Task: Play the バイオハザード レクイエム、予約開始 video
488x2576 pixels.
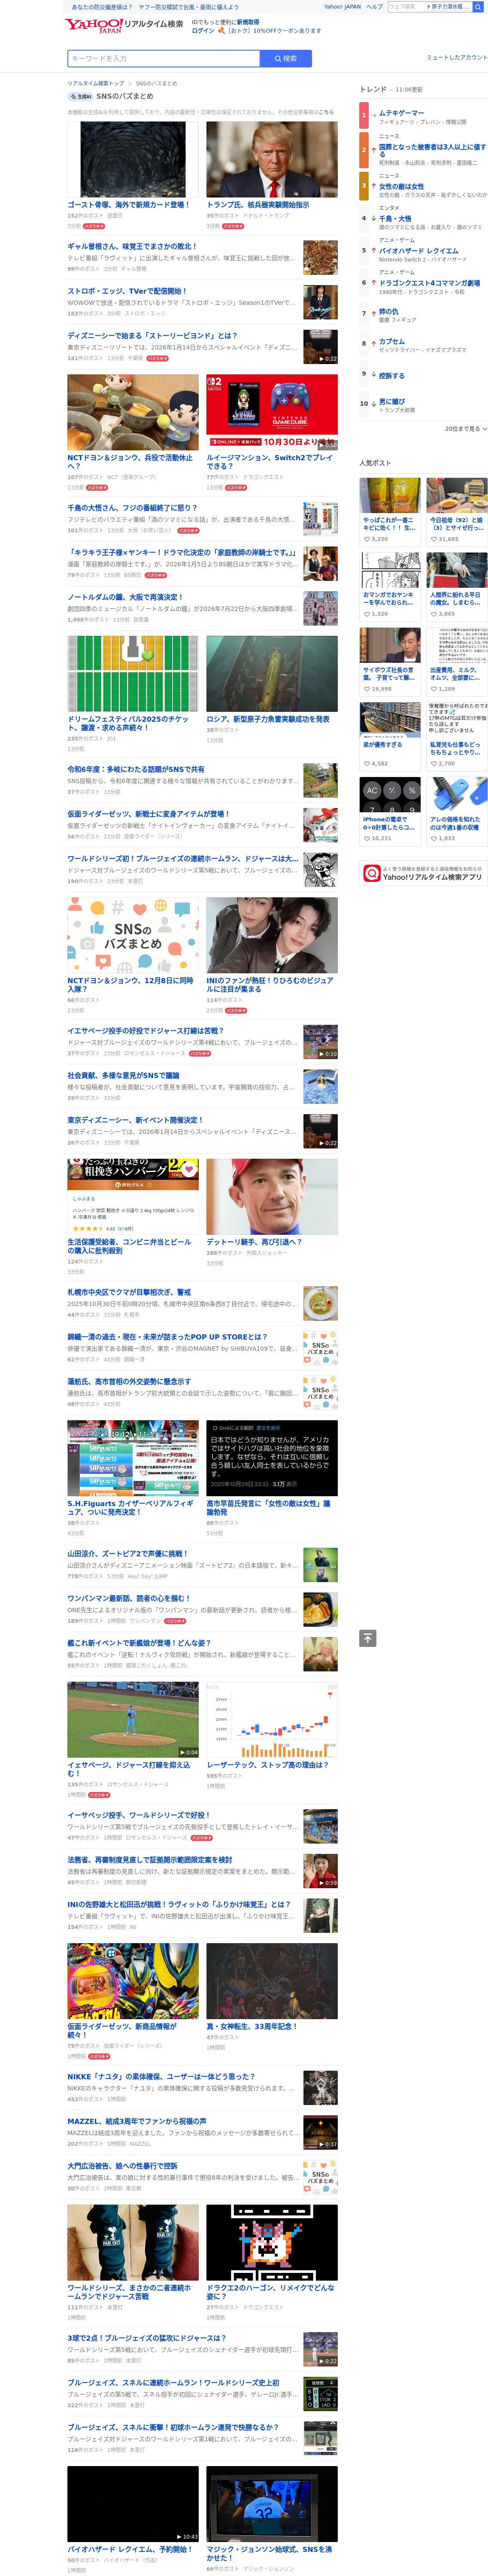Action: point(133,2504)
